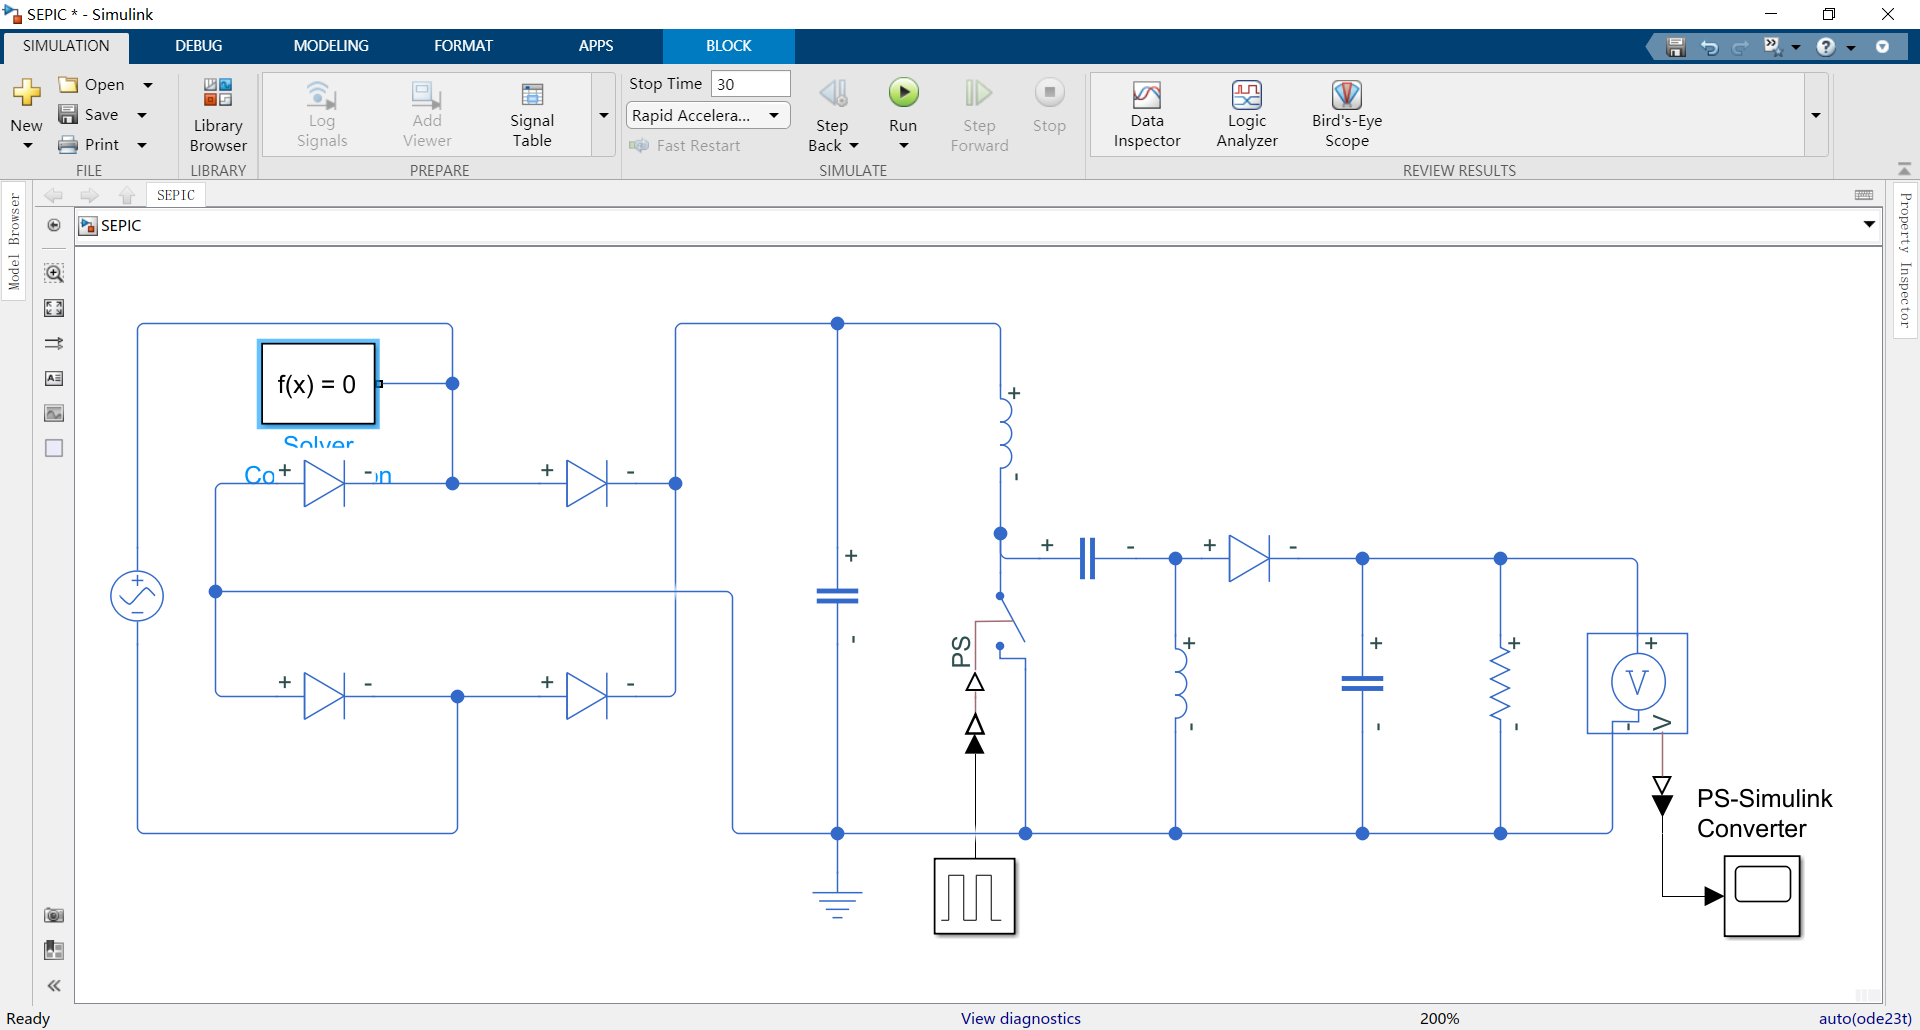Open the Data Inspector
Viewport: 1920px width, 1030px height.
1147,115
